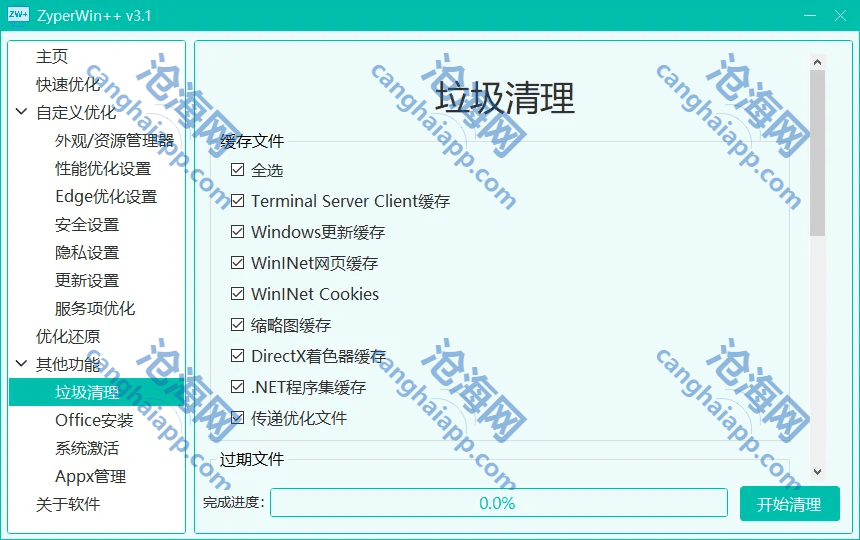
Task: Toggle the 全选 checkbox
Action: [x=237, y=170]
